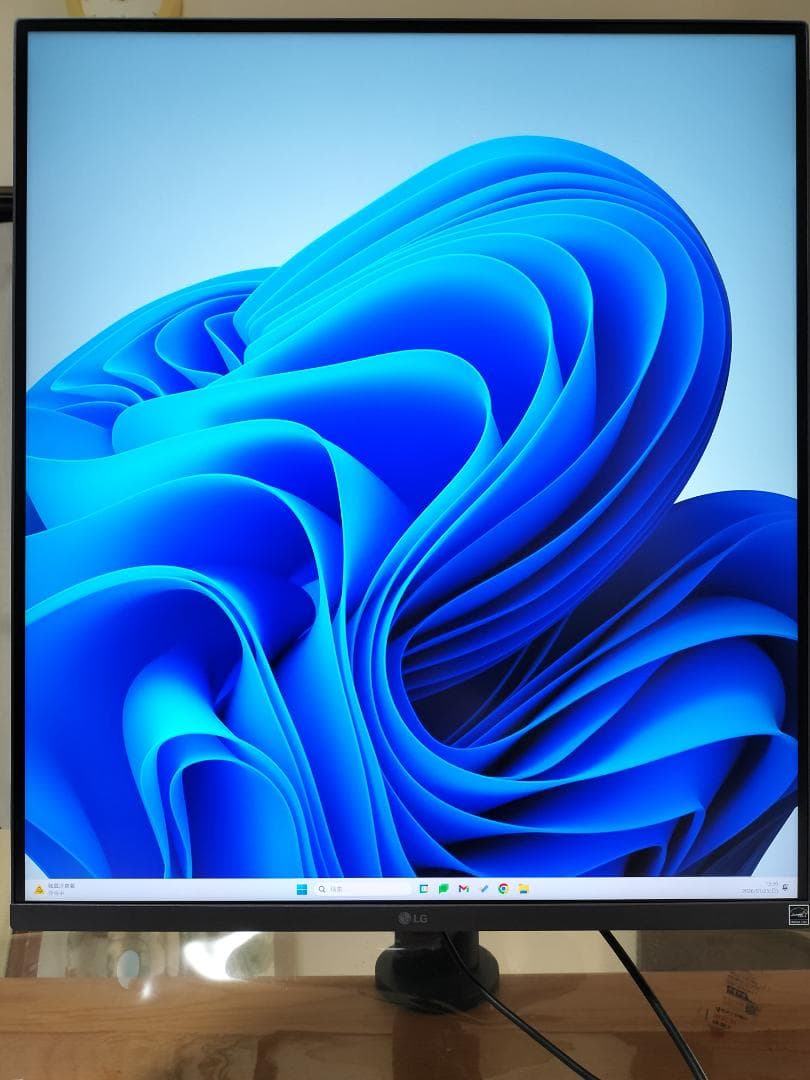Click the taskbar clock time
This screenshot has width=810, height=1080.
pyautogui.click(x=771, y=884)
